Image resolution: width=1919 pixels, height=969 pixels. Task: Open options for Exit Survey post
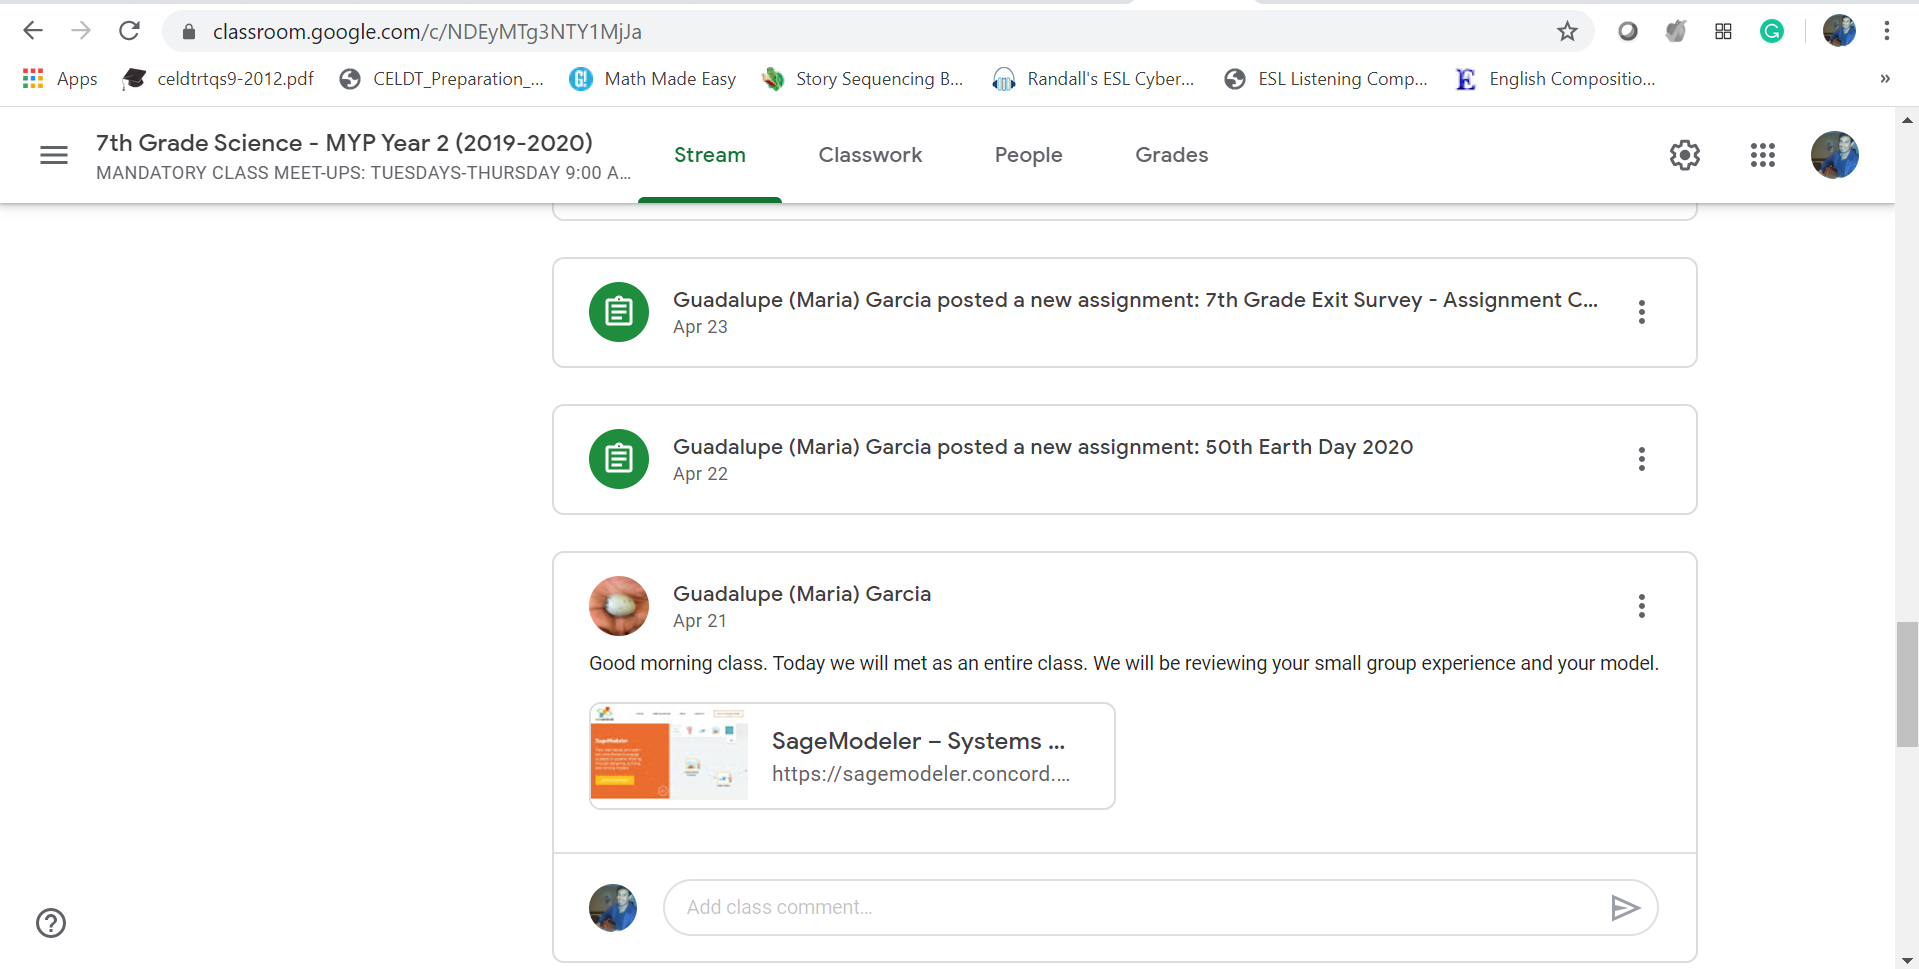[1641, 312]
